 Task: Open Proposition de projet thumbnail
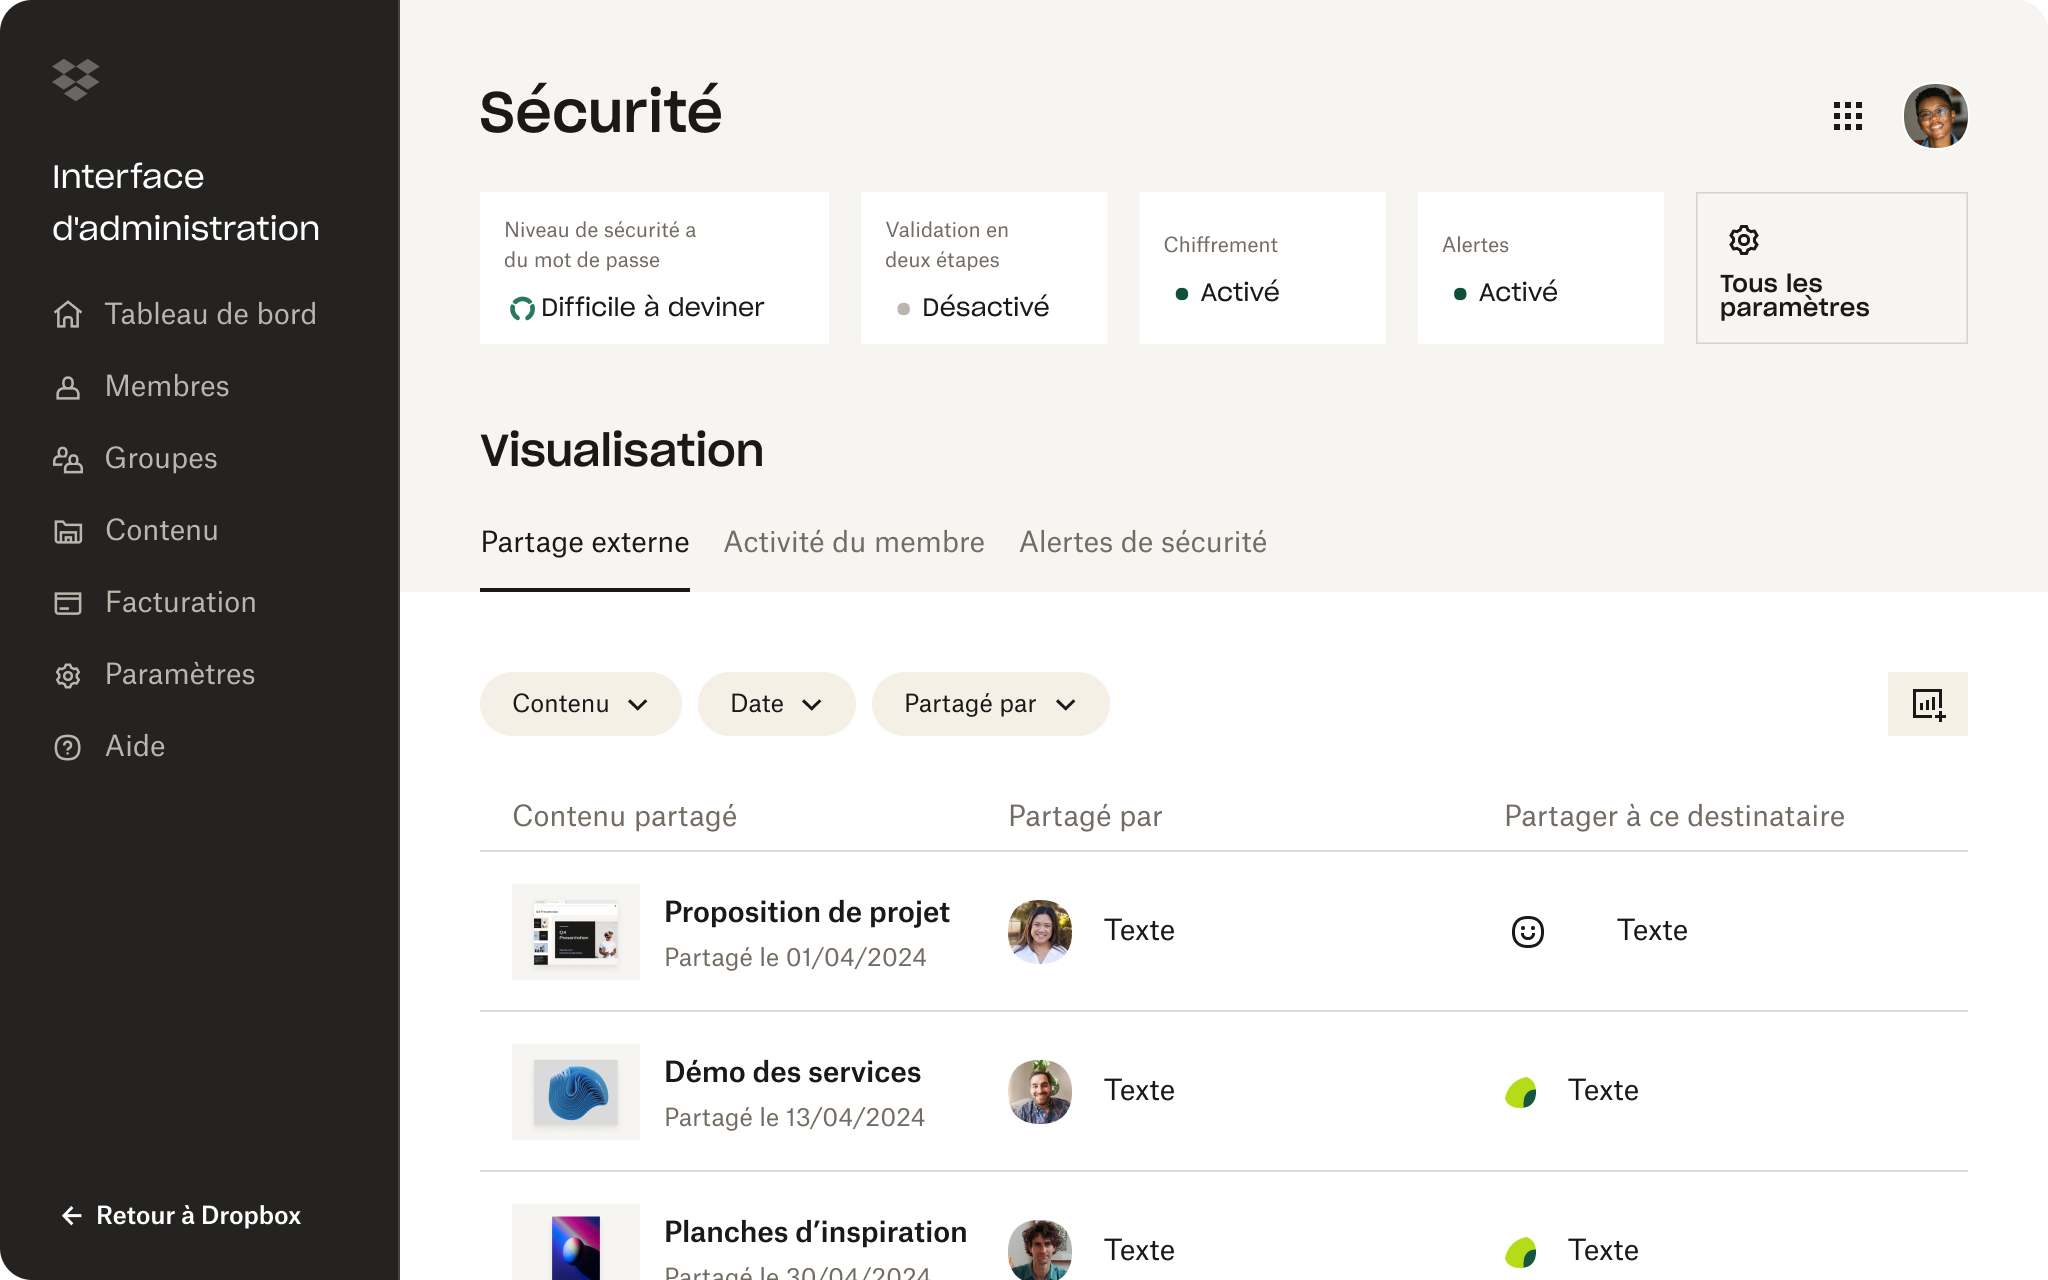click(576, 931)
